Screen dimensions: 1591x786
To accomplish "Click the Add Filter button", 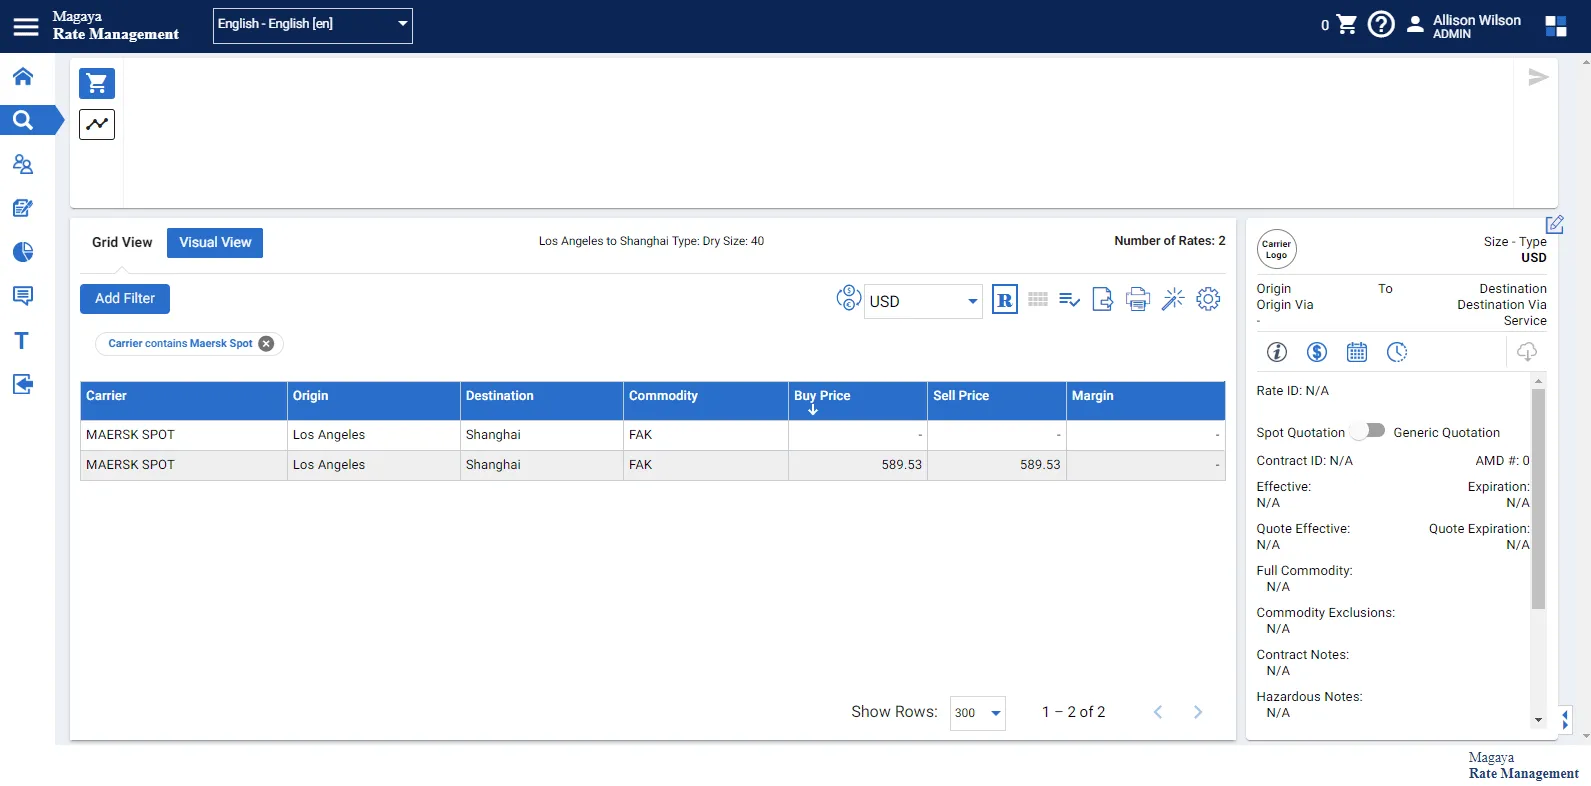I will pos(125,299).
